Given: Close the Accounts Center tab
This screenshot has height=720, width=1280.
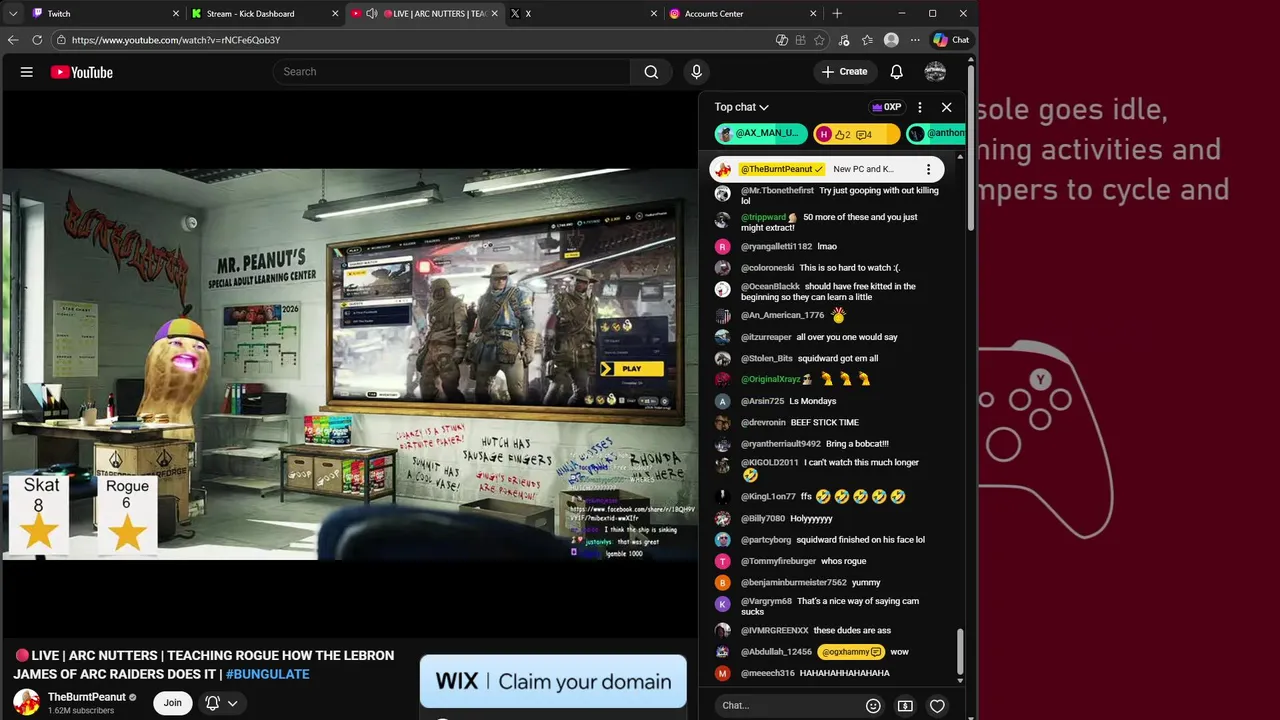Looking at the screenshot, I should click(813, 14).
